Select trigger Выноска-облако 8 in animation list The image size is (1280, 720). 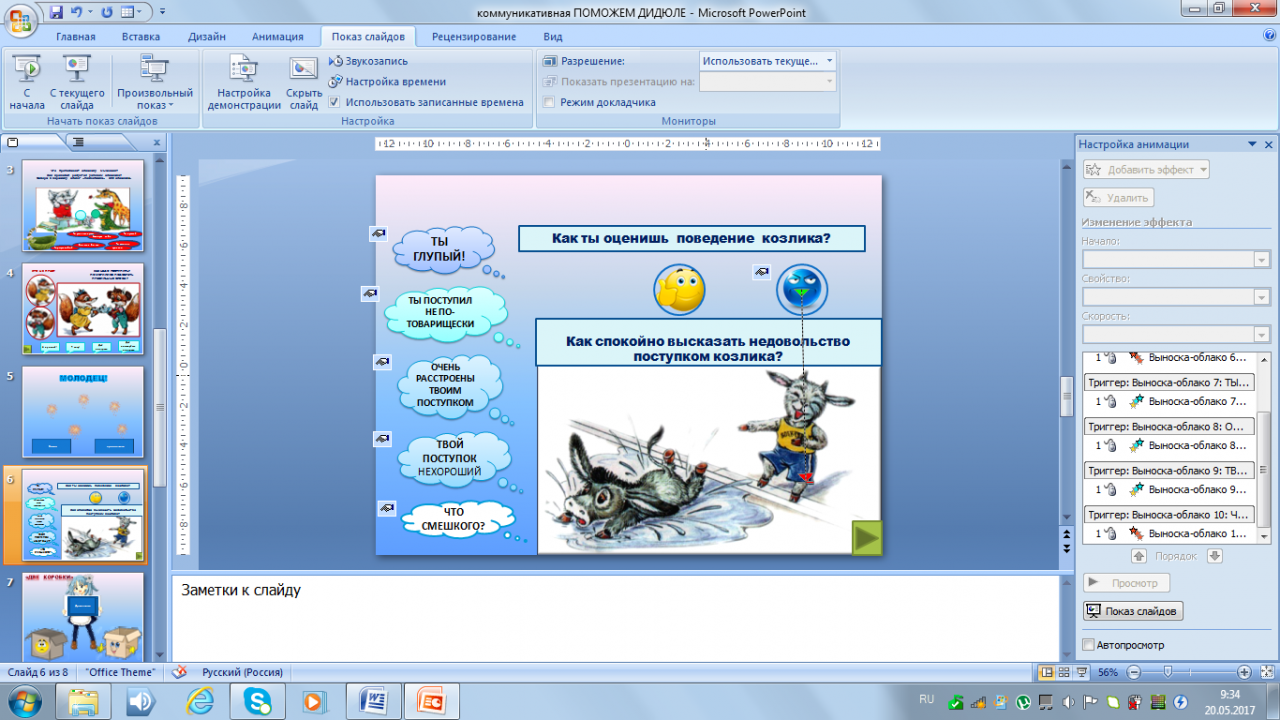1168,425
